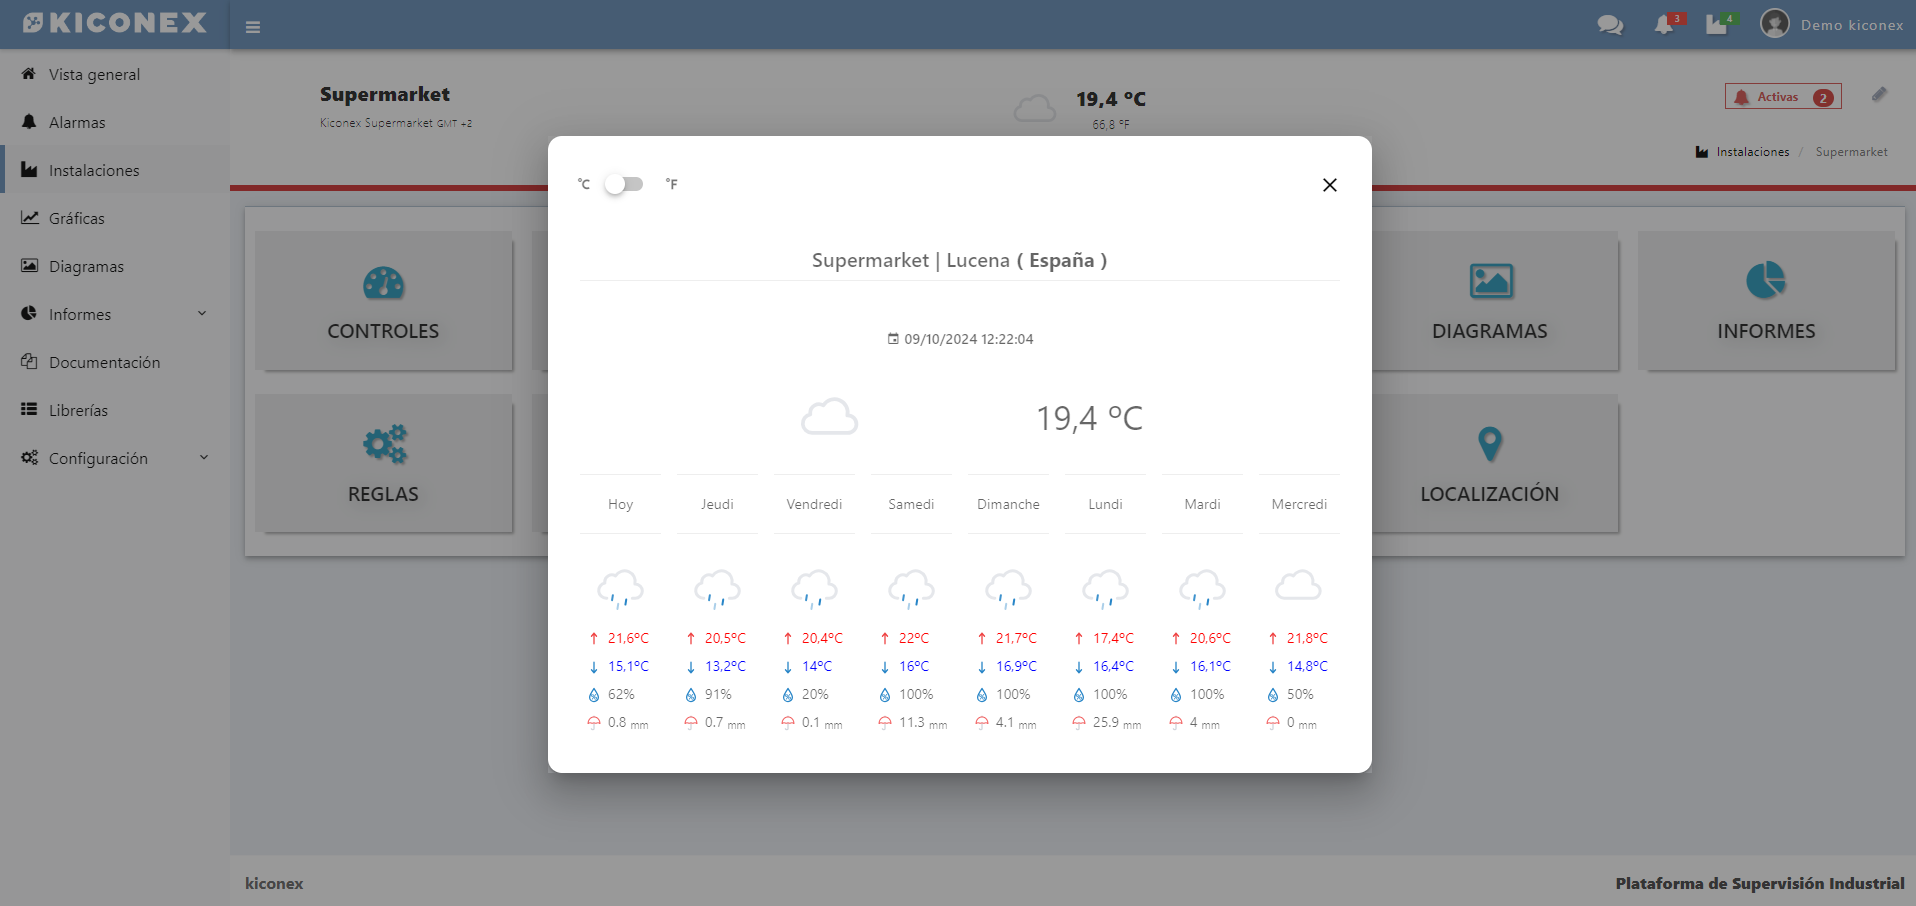This screenshot has height=906, width=1916.
Task: Select Gráficas in the sidebar
Action: [76, 218]
